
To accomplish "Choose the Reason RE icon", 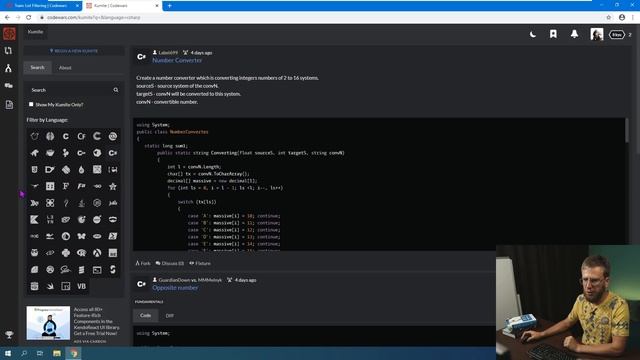I will point(113,253).
